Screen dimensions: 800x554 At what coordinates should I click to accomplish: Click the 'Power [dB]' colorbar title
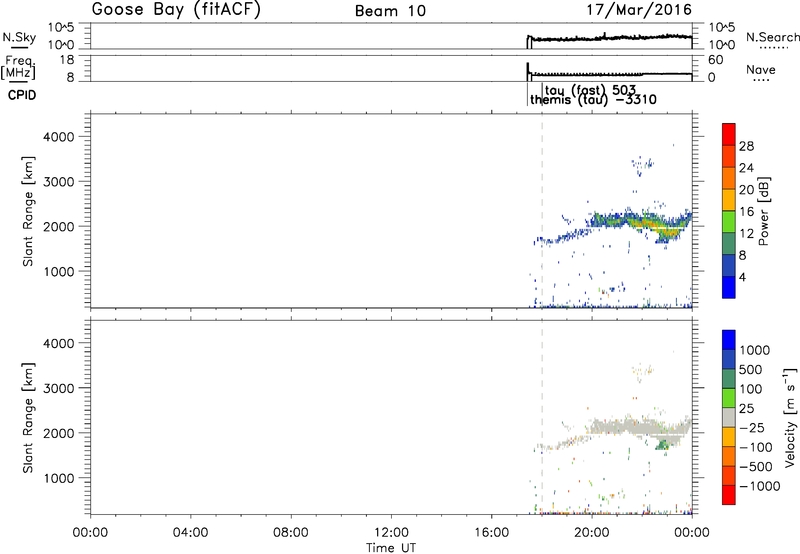764,211
